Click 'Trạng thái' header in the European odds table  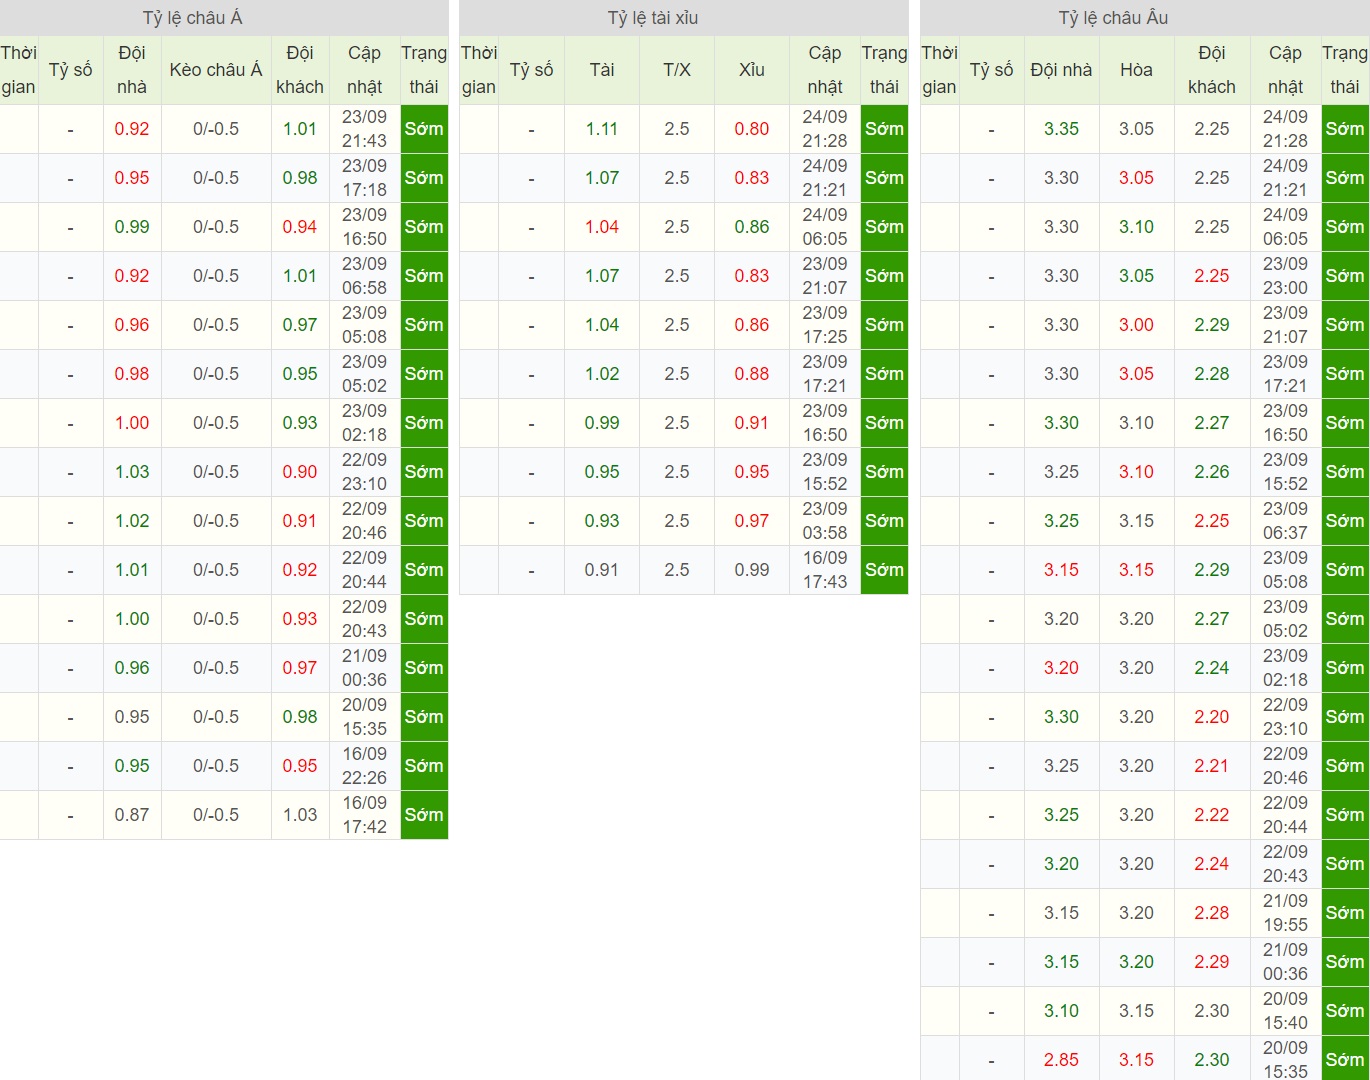coord(1345,70)
